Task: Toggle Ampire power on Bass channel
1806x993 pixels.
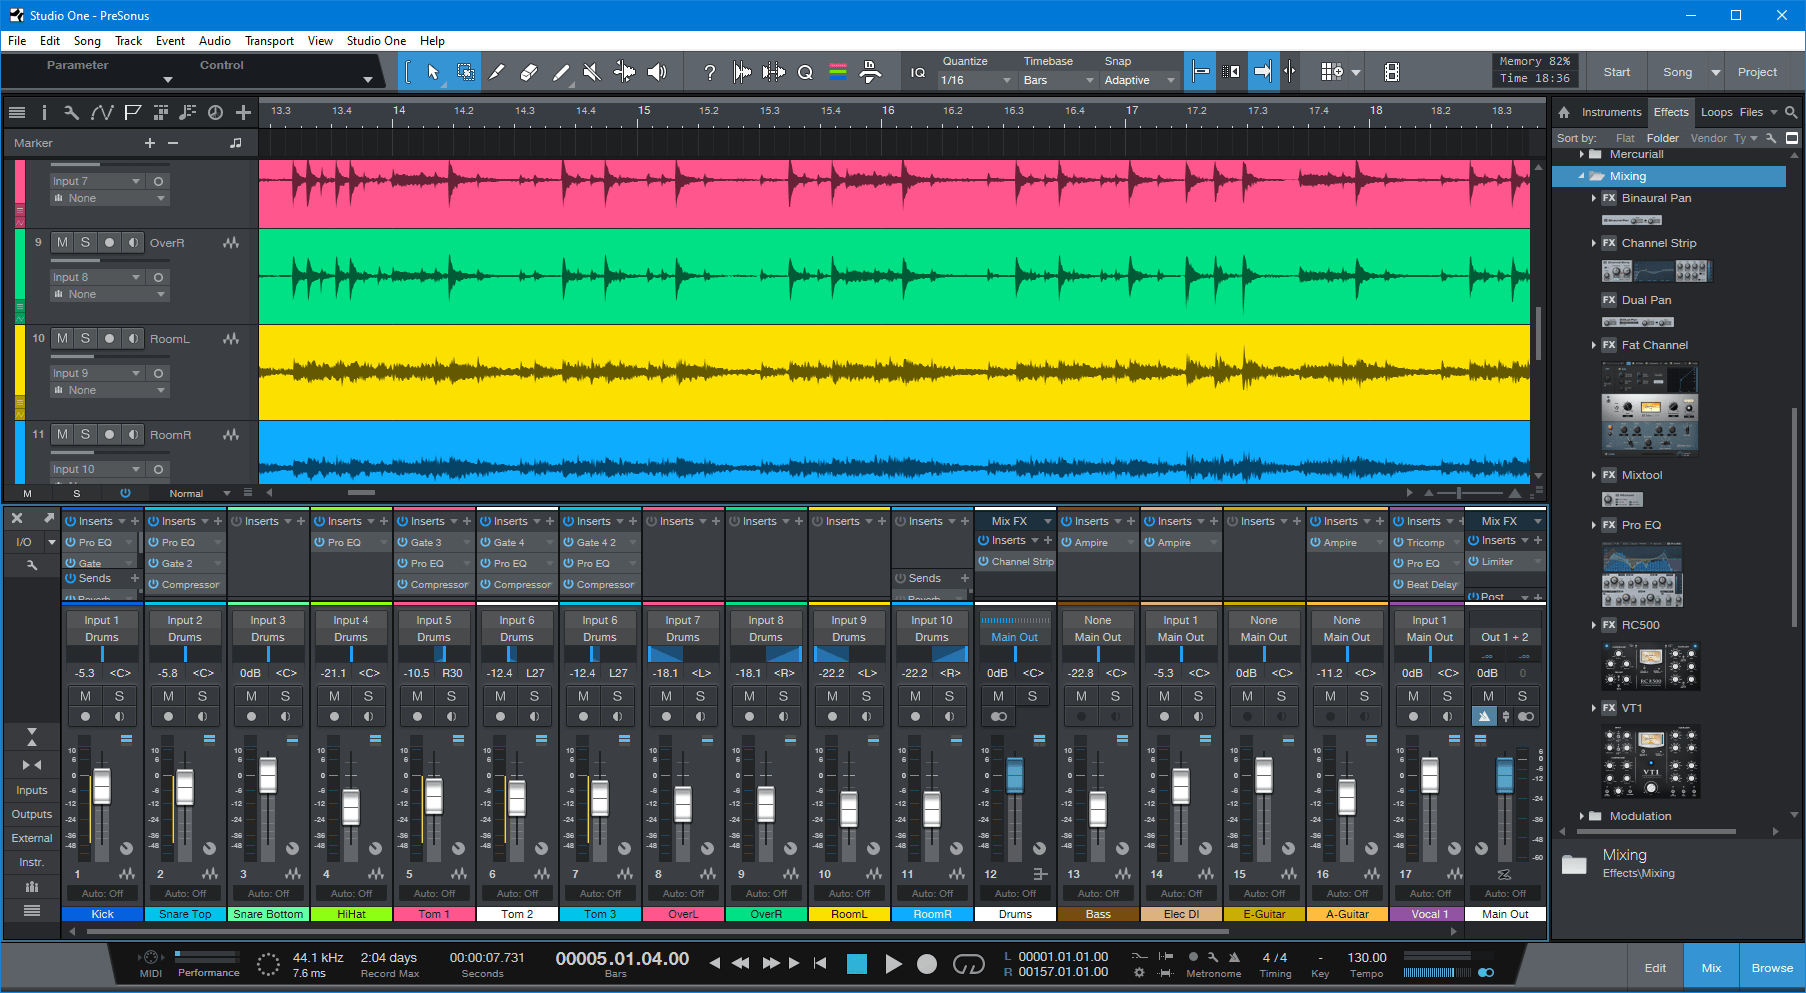Action: point(1067,542)
